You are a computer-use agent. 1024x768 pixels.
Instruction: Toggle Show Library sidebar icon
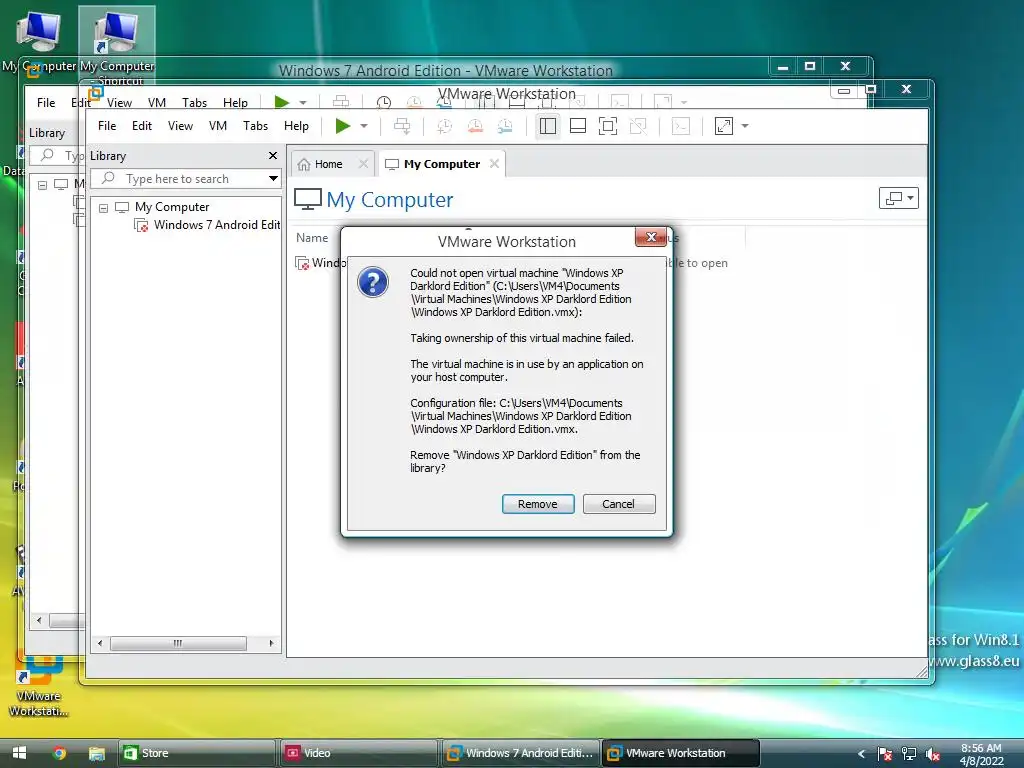coord(548,126)
